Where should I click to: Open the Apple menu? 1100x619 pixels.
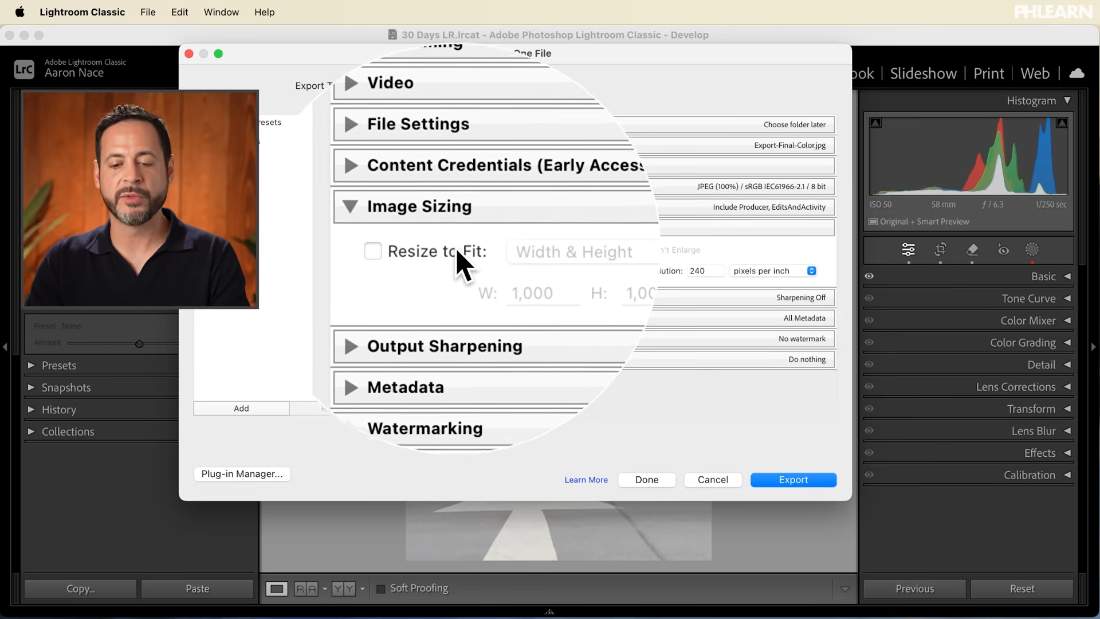[x=20, y=12]
